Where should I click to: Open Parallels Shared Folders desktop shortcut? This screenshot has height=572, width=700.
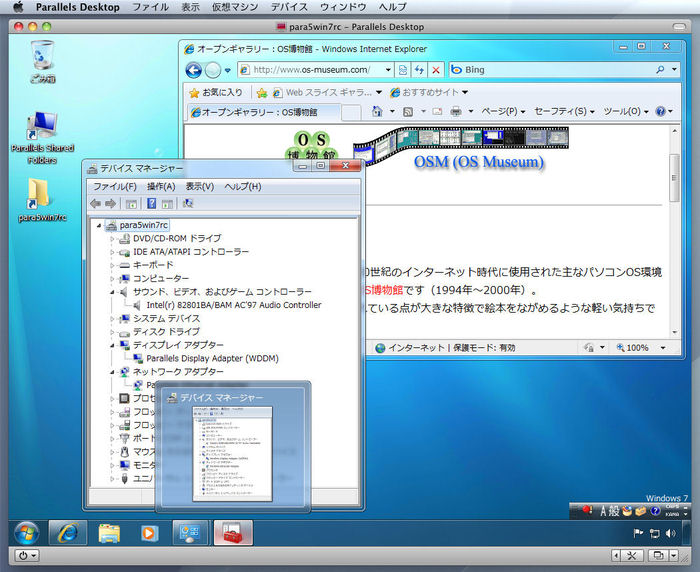42,138
